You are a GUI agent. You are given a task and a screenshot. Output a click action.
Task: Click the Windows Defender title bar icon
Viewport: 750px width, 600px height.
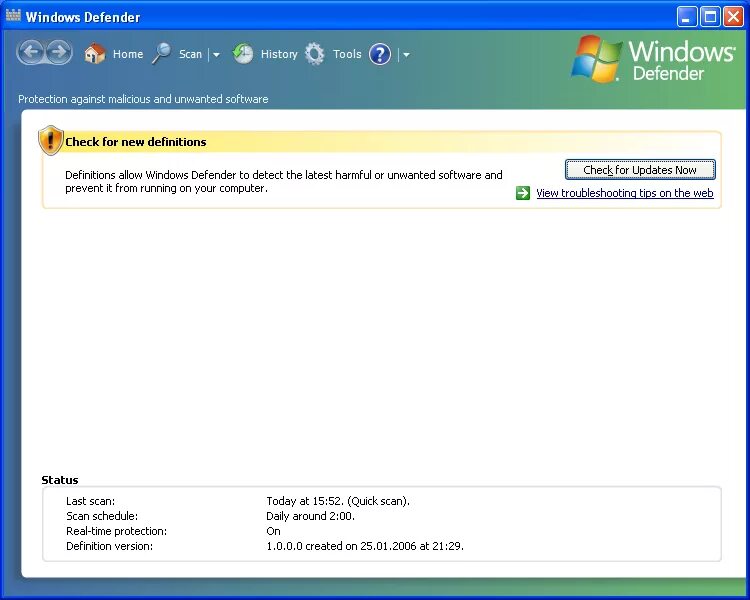tap(13, 16)
